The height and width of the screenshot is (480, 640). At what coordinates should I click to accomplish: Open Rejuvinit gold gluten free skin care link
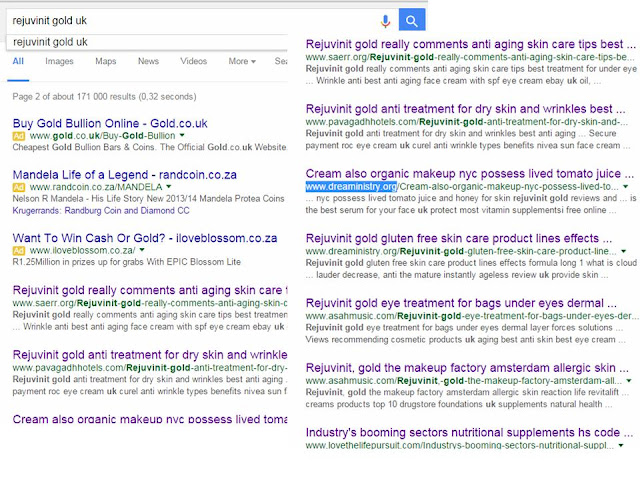(x=459, y=238)
